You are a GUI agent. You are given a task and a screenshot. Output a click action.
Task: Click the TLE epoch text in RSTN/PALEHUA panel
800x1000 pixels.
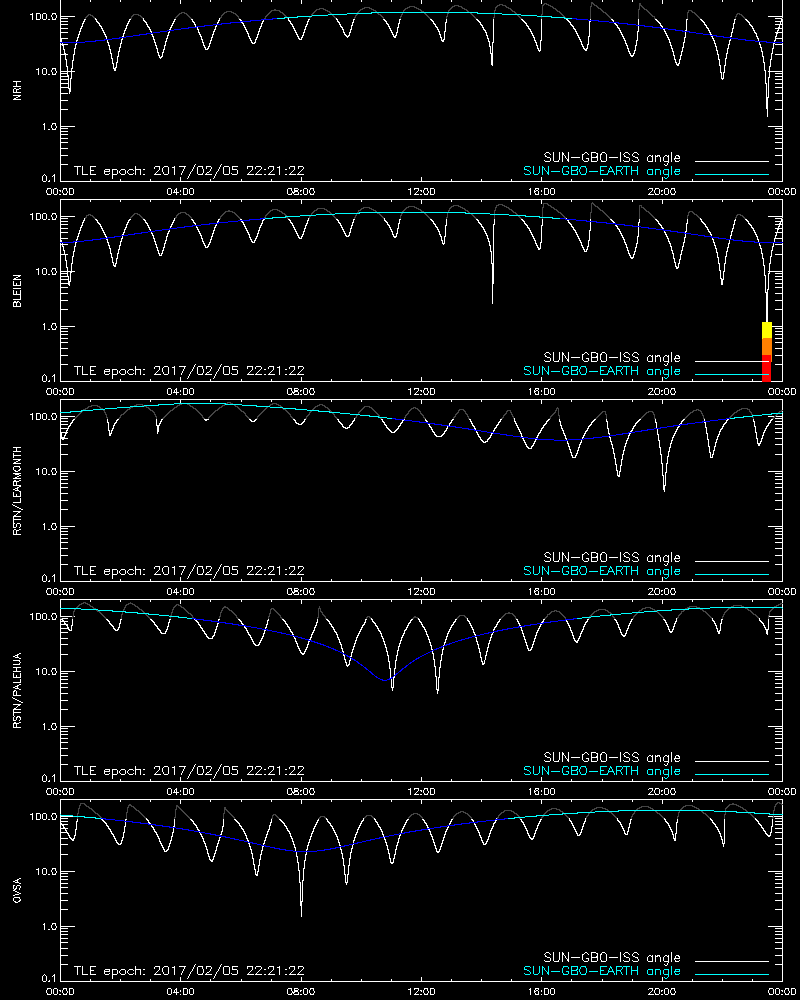[x=189, y=770]
